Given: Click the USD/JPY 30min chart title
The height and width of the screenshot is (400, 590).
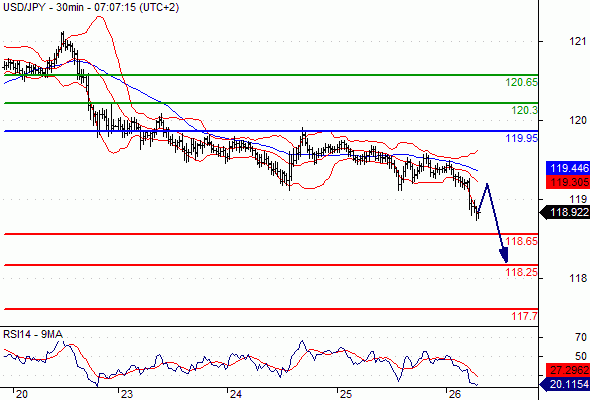Looking at the screenshot, I should 91,7.
